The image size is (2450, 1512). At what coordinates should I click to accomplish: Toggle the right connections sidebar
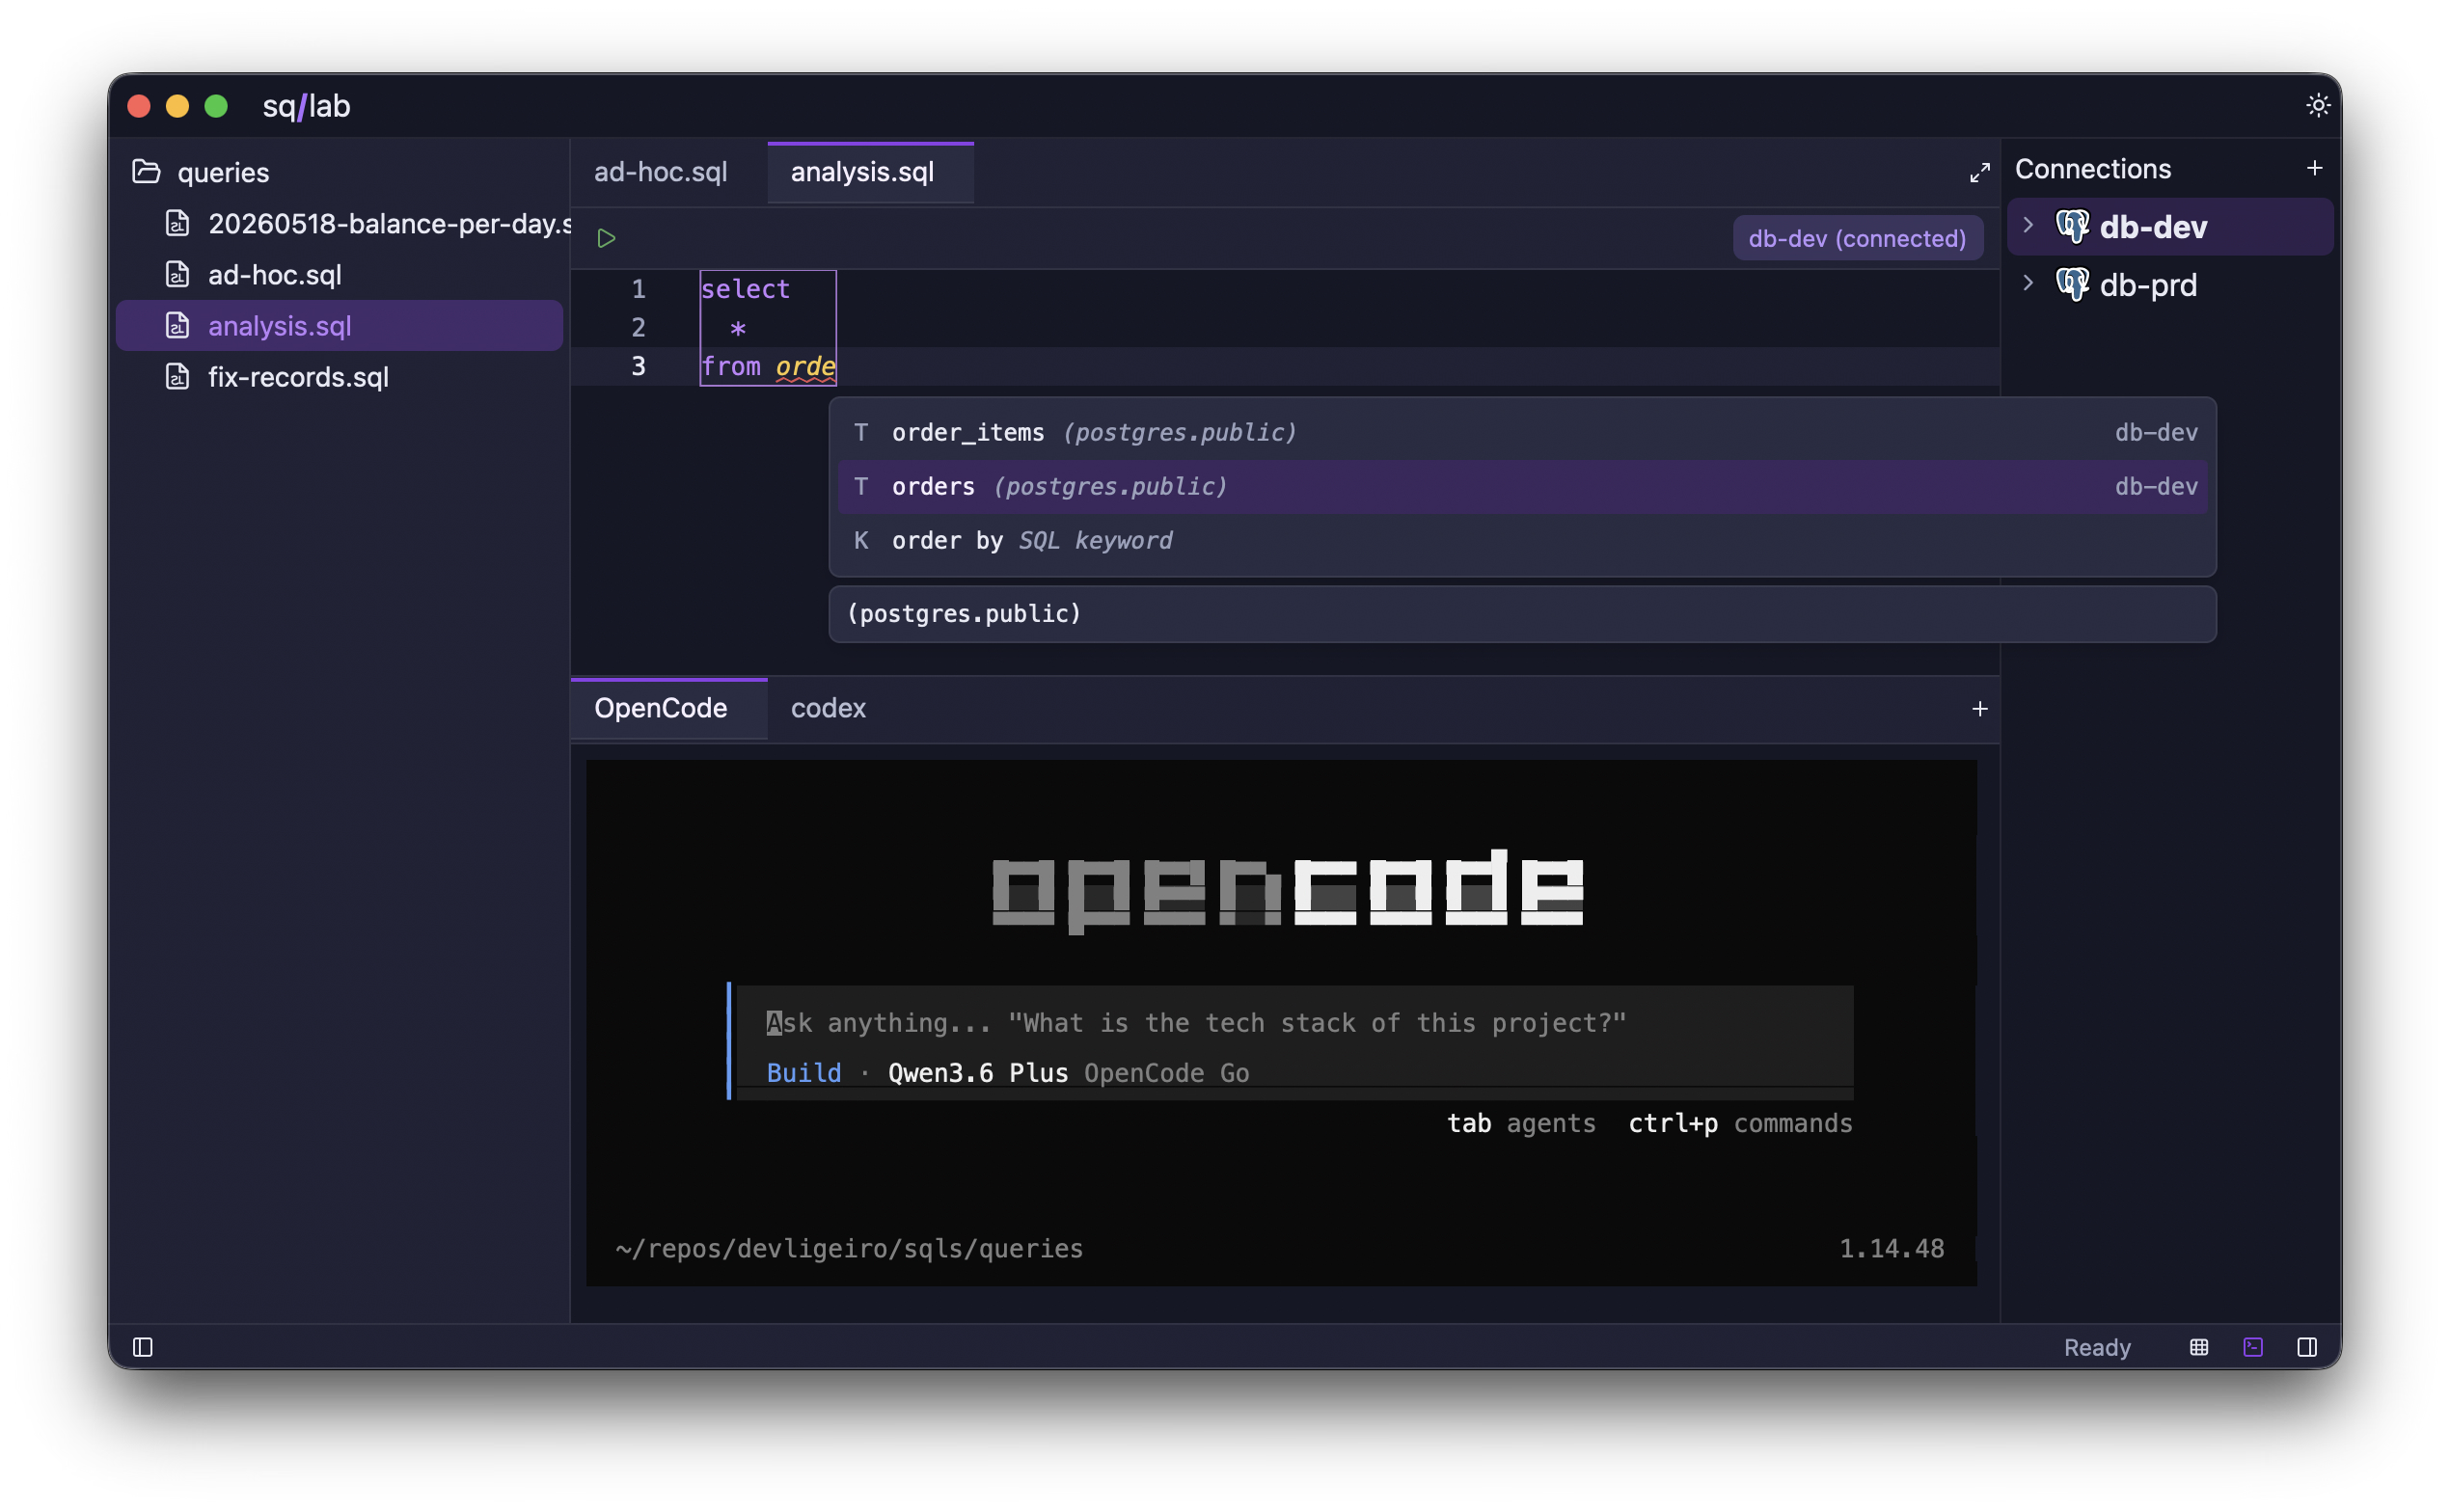coord(2306,1346)
